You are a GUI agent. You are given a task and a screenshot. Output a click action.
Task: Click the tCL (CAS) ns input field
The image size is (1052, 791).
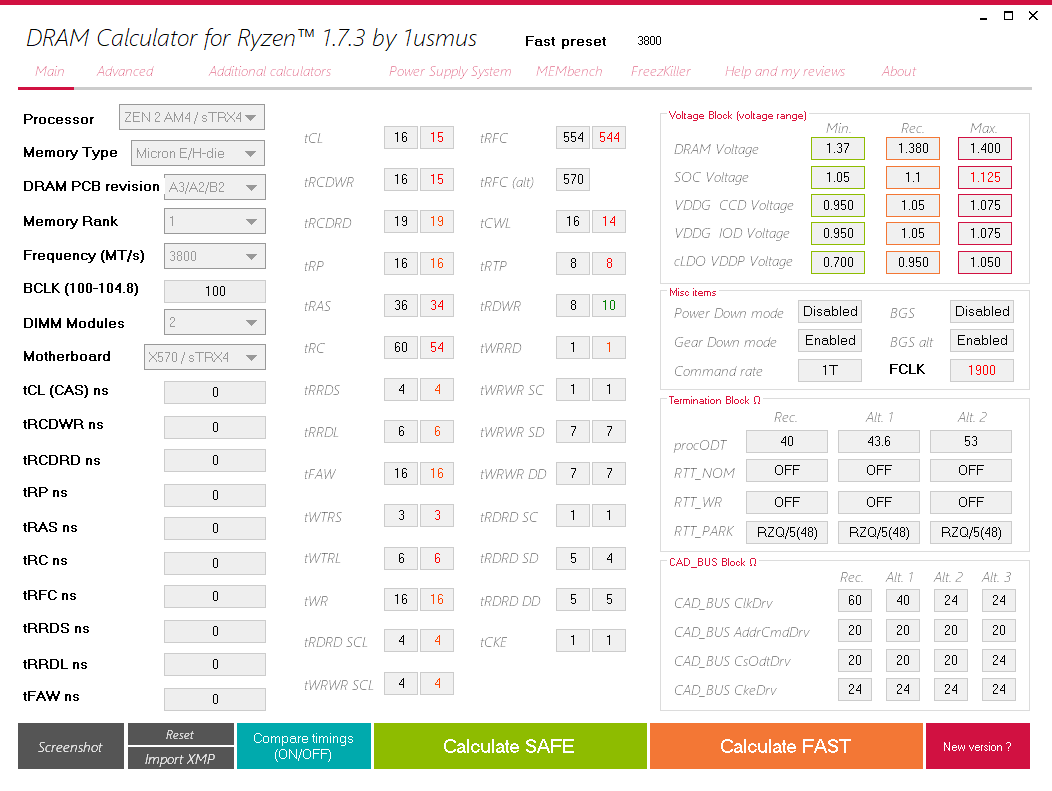click(x=215, y=392)
